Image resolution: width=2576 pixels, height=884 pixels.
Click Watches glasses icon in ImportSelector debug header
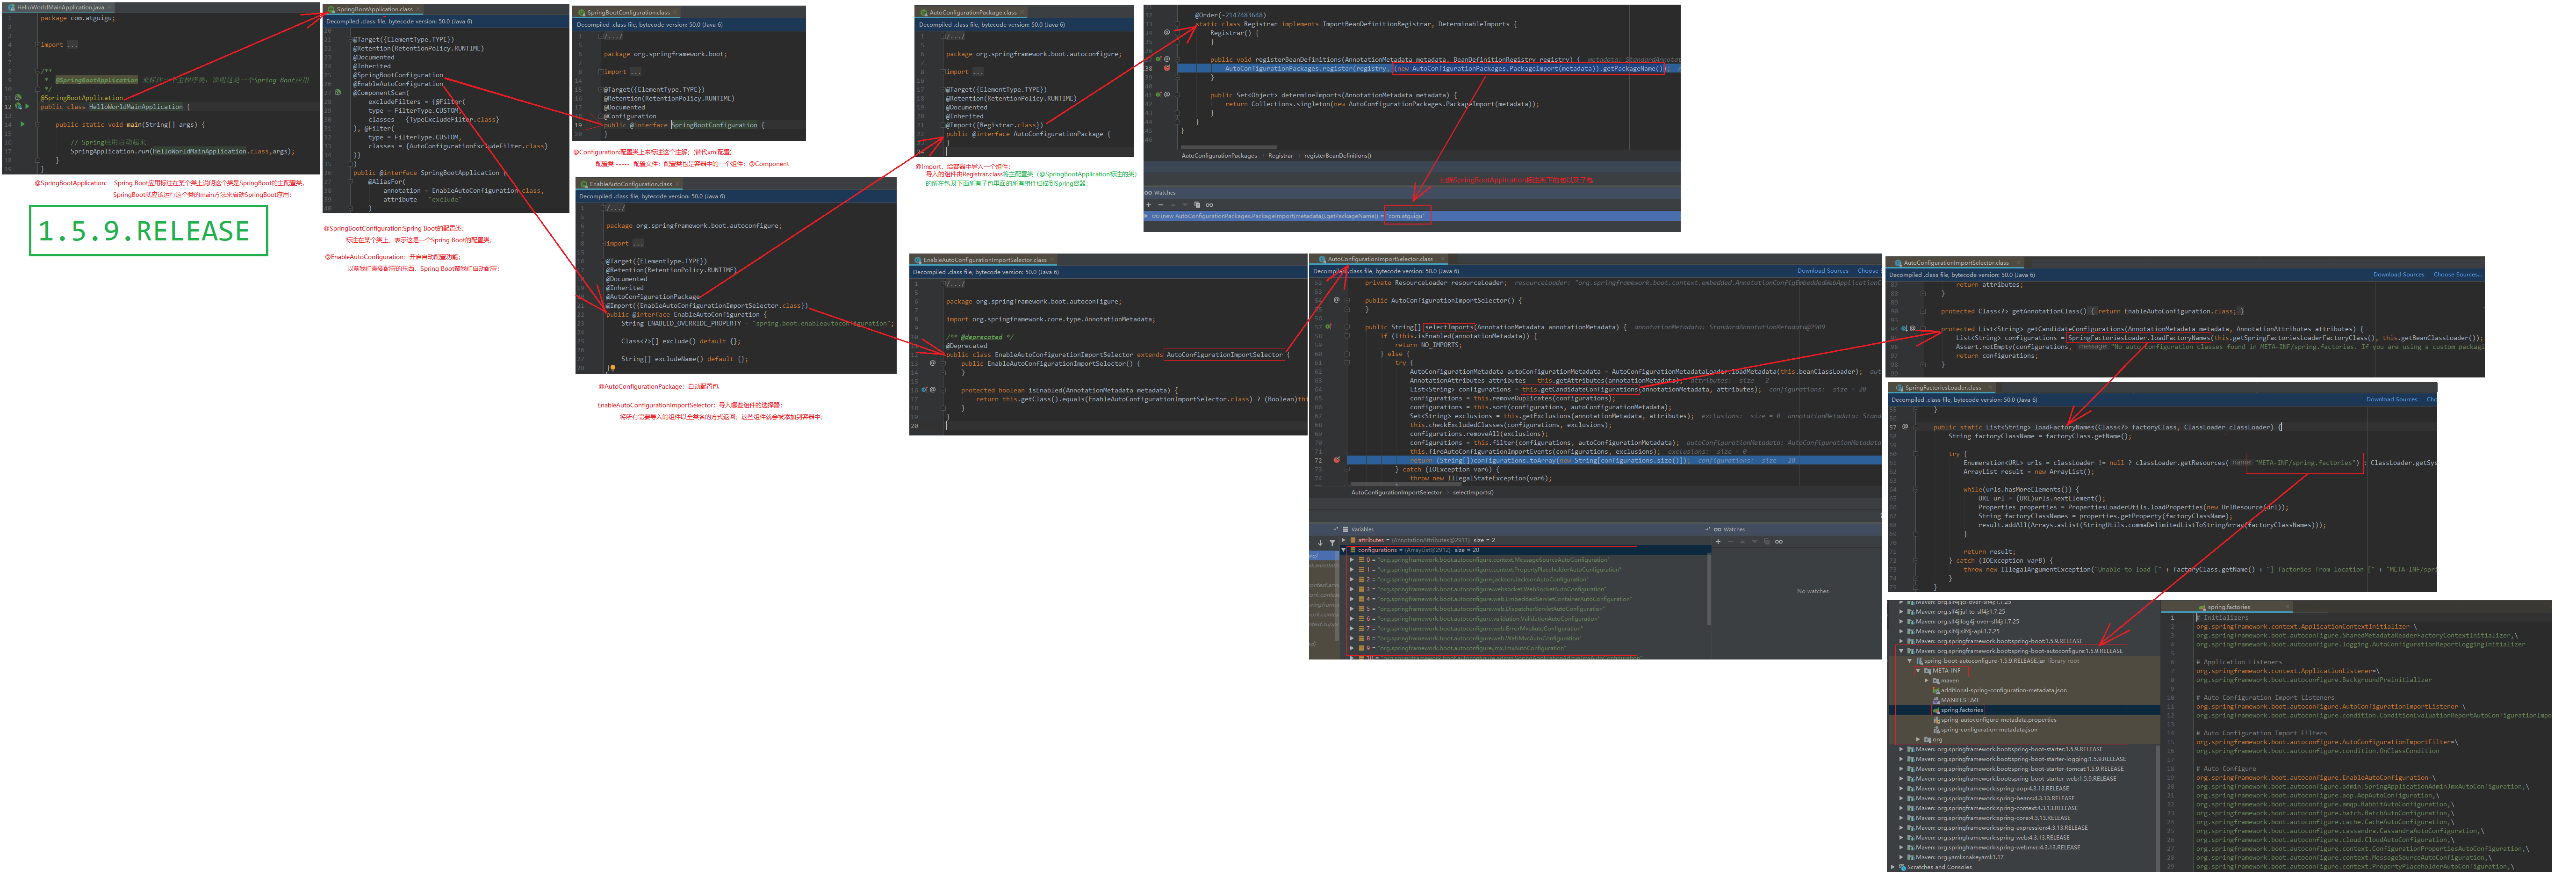(1717, 530)
